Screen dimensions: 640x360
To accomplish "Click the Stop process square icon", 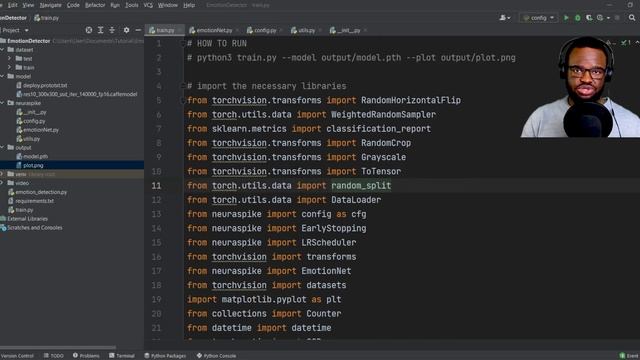I will point(617,18).
